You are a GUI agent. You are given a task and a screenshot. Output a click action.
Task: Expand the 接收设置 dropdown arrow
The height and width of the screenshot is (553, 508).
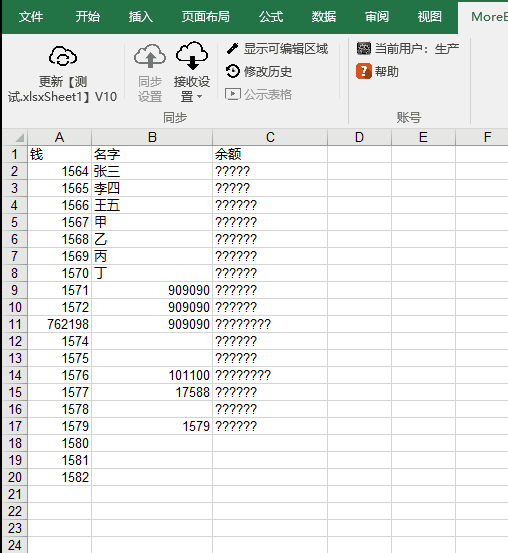pyautogui.click(x=199, y=96)
